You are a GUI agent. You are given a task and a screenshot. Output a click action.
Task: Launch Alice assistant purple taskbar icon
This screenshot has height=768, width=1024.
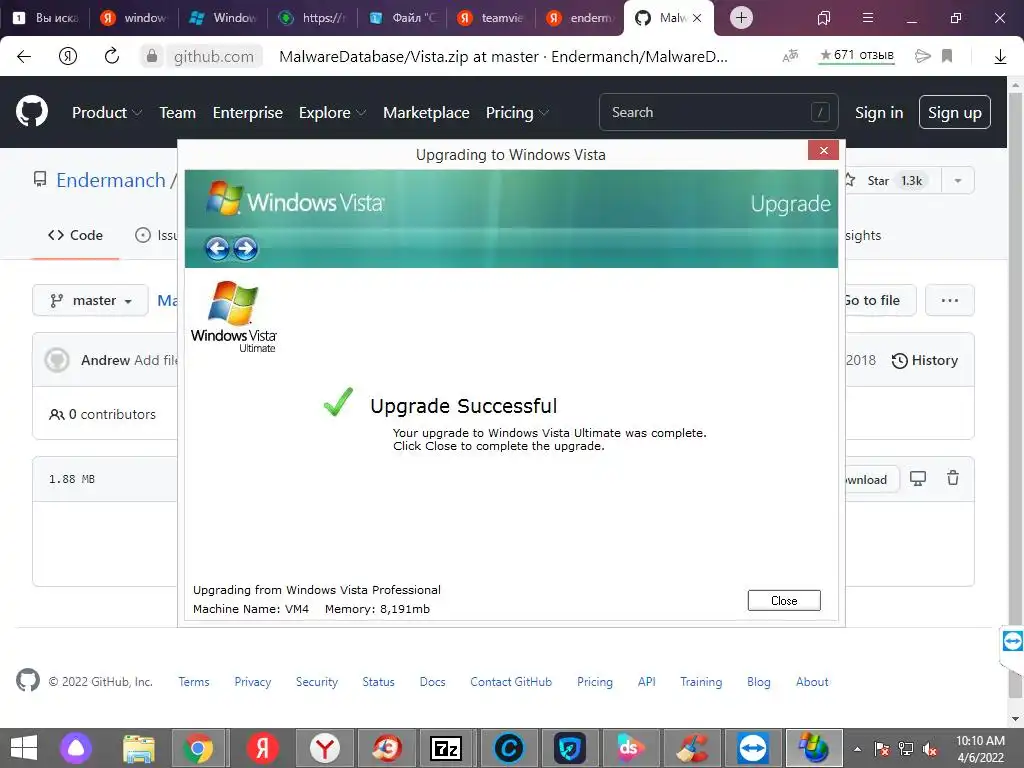pos(76,748)
